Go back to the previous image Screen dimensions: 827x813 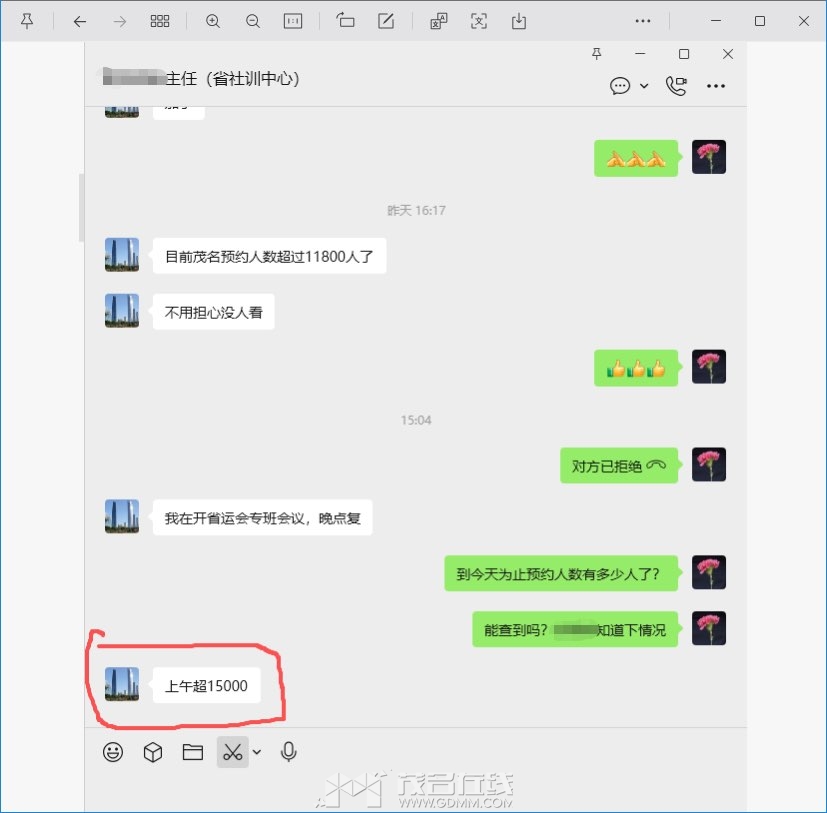point(80,21)
